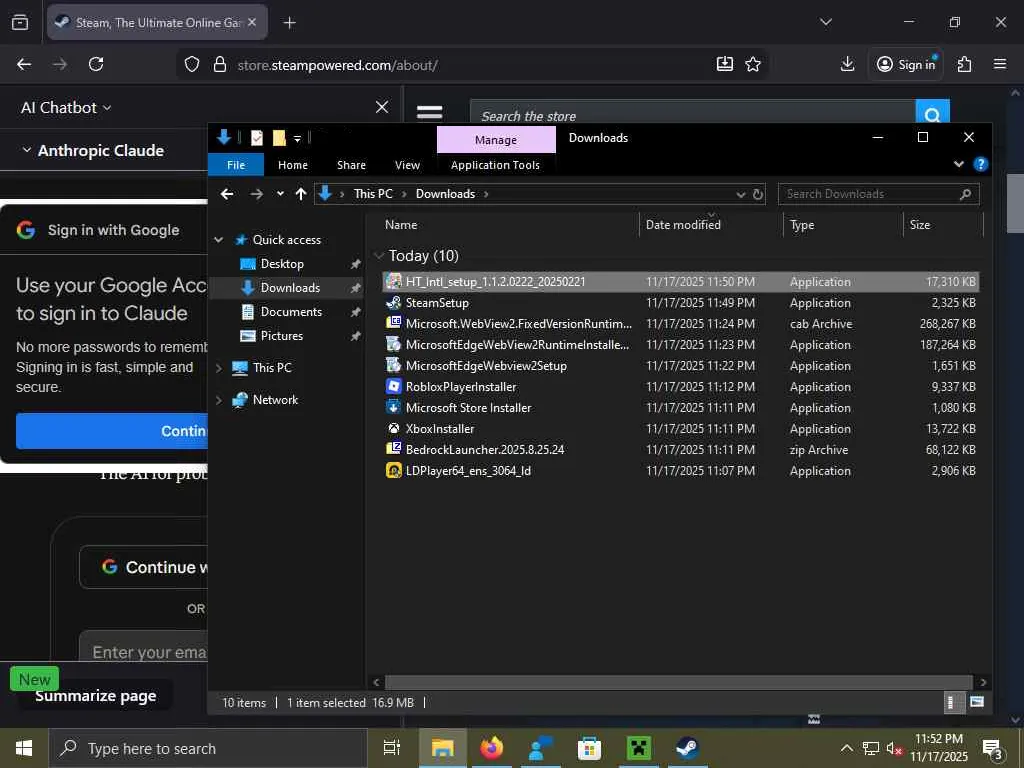Collapse the Quick access tree node
The image size is (1024, 768).
click(219, 240)
